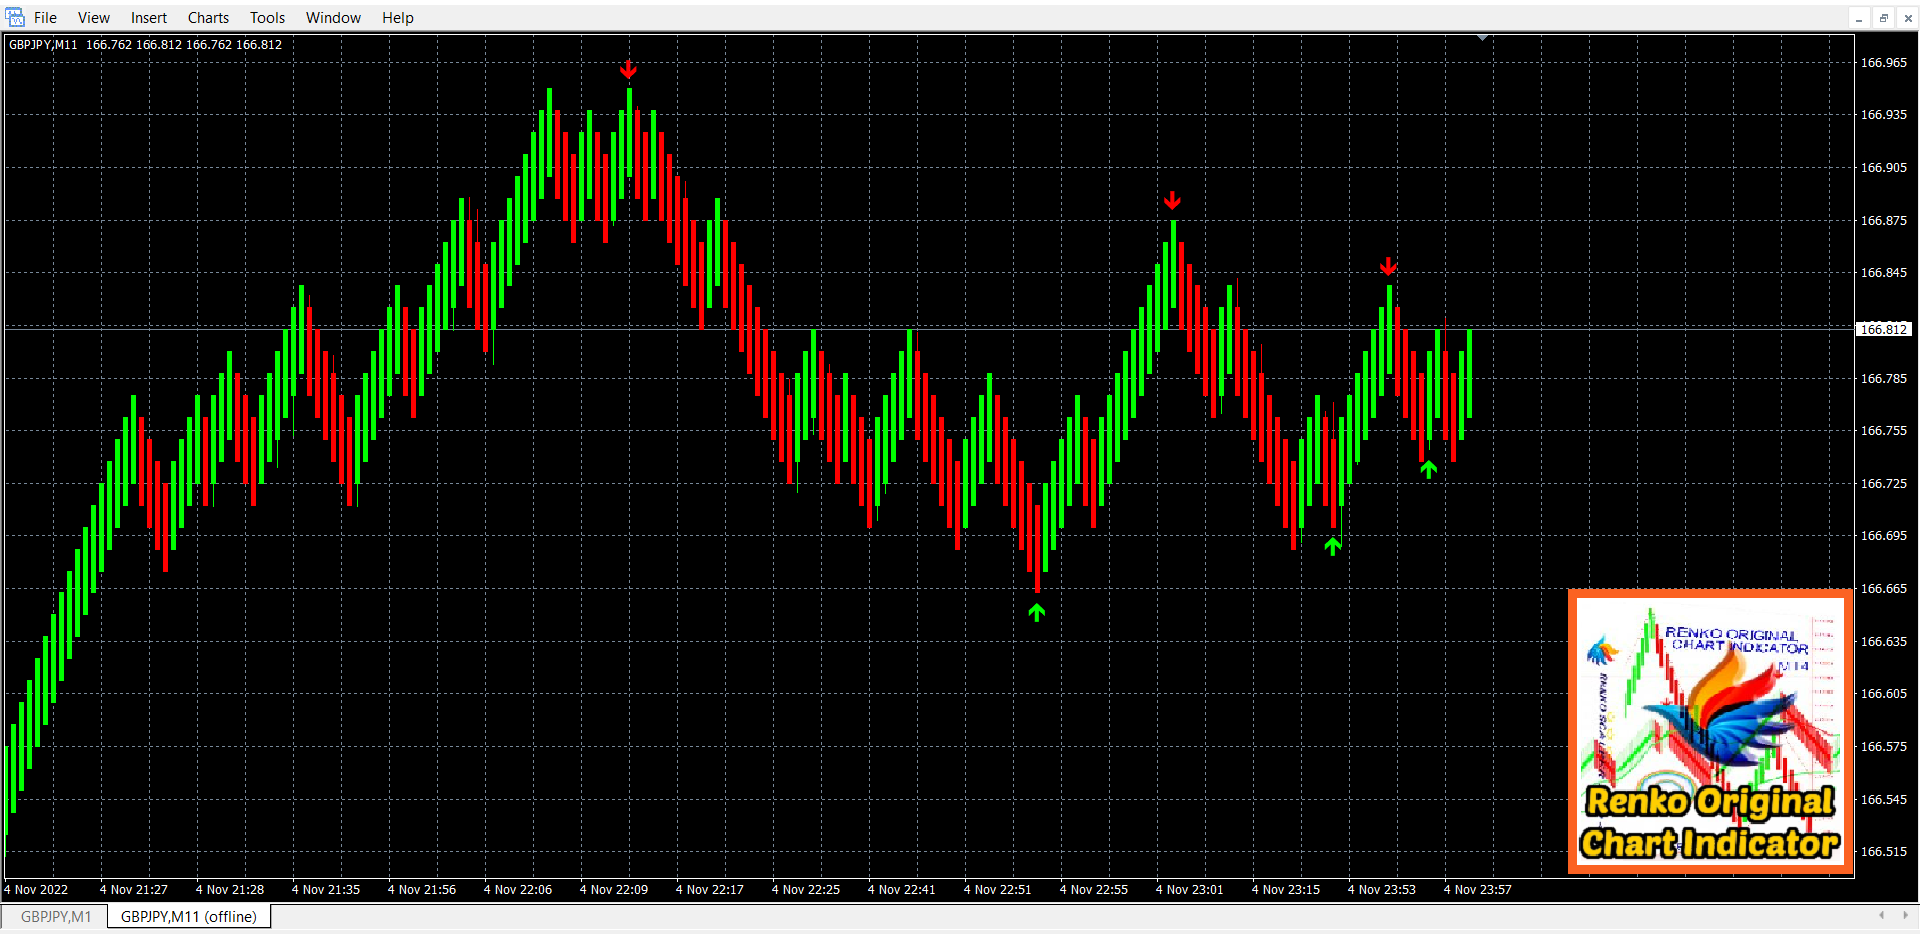Expand the Tools menu

(x=267, y=18)
